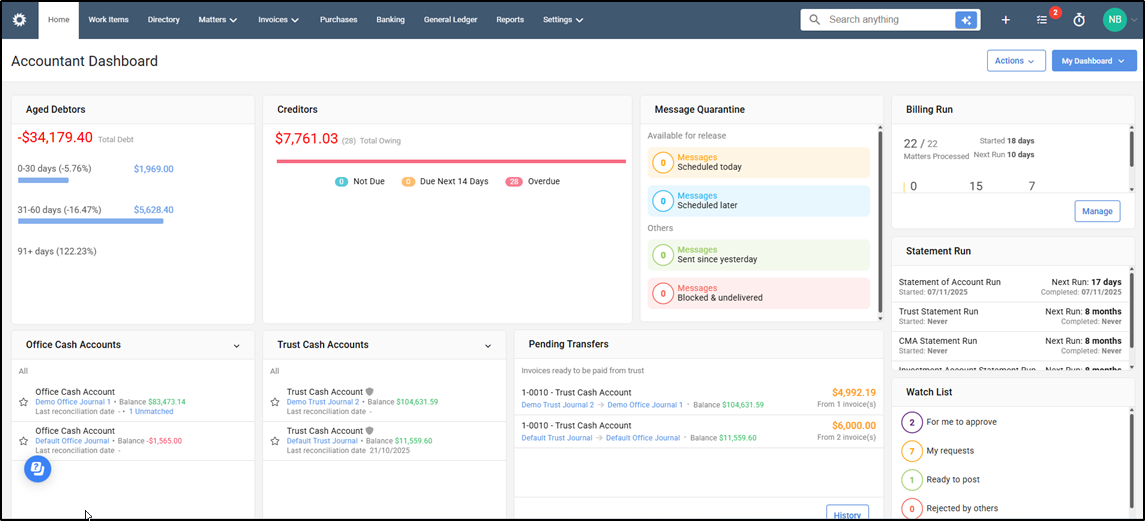Image resolution: width=1145 pixels, height=521 pixels.
Task: Expand the Office Cash Accounts chevron
Action: coord(237,346)
